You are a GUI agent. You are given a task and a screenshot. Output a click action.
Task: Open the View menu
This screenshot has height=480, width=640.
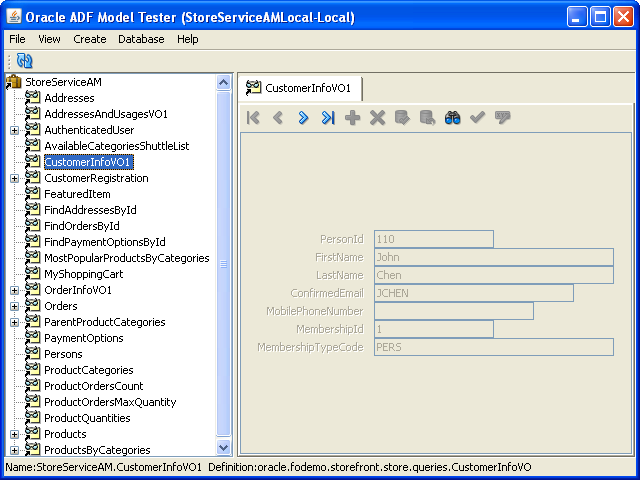coord(49,39)
